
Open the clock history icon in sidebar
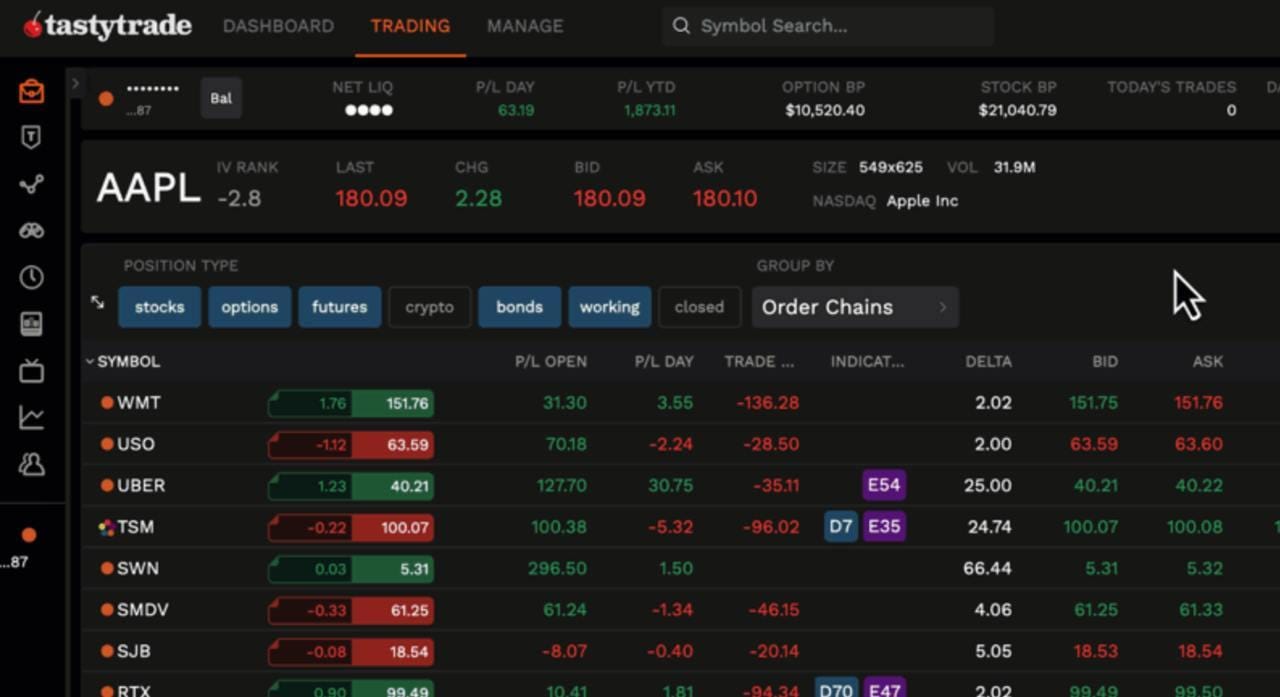tap(31, 277)
